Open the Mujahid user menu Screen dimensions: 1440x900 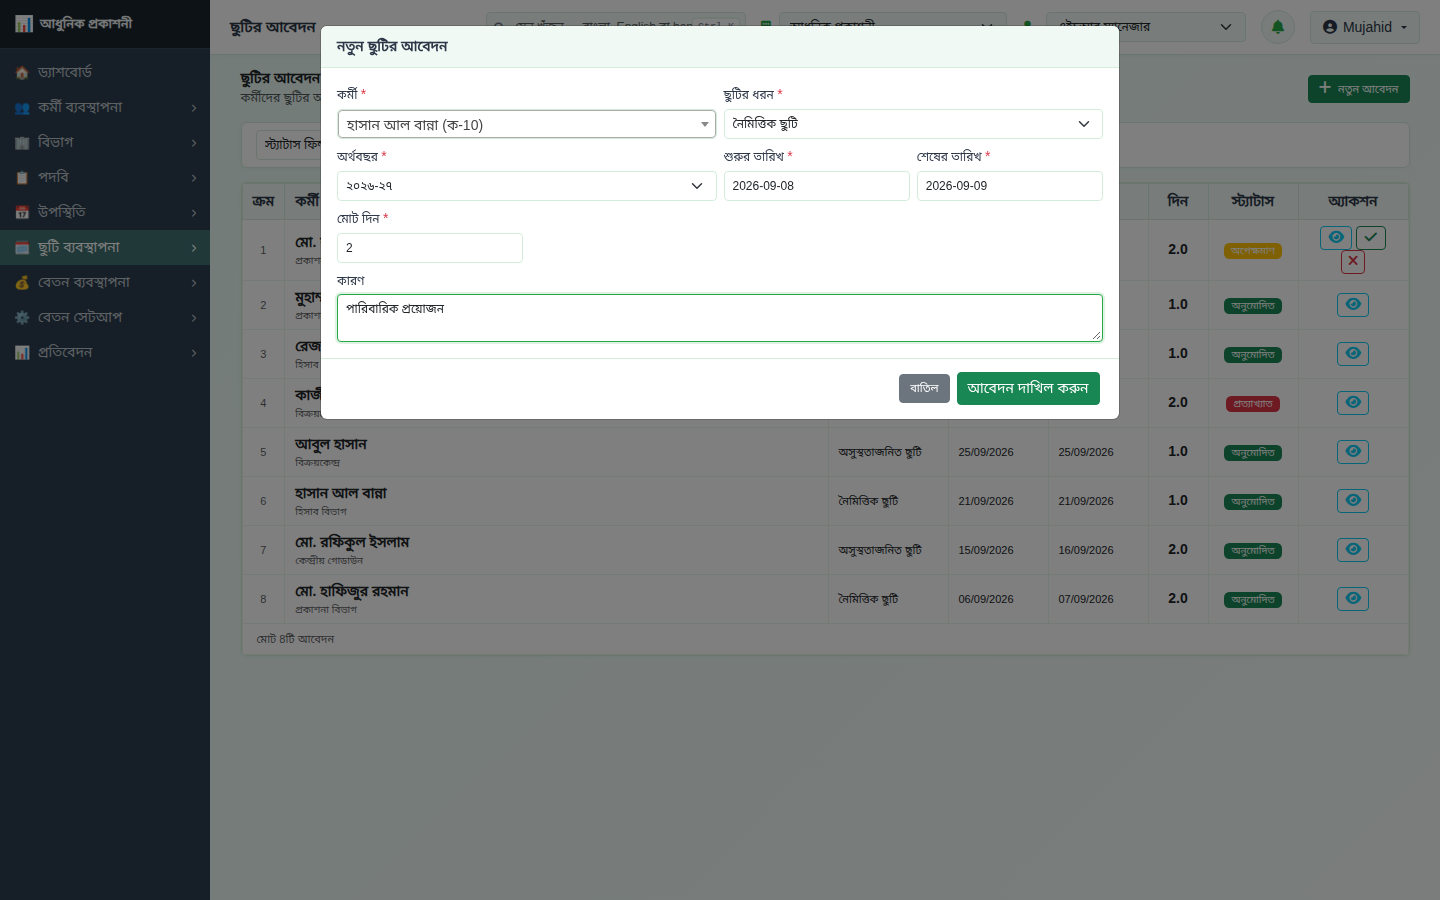1365,27
